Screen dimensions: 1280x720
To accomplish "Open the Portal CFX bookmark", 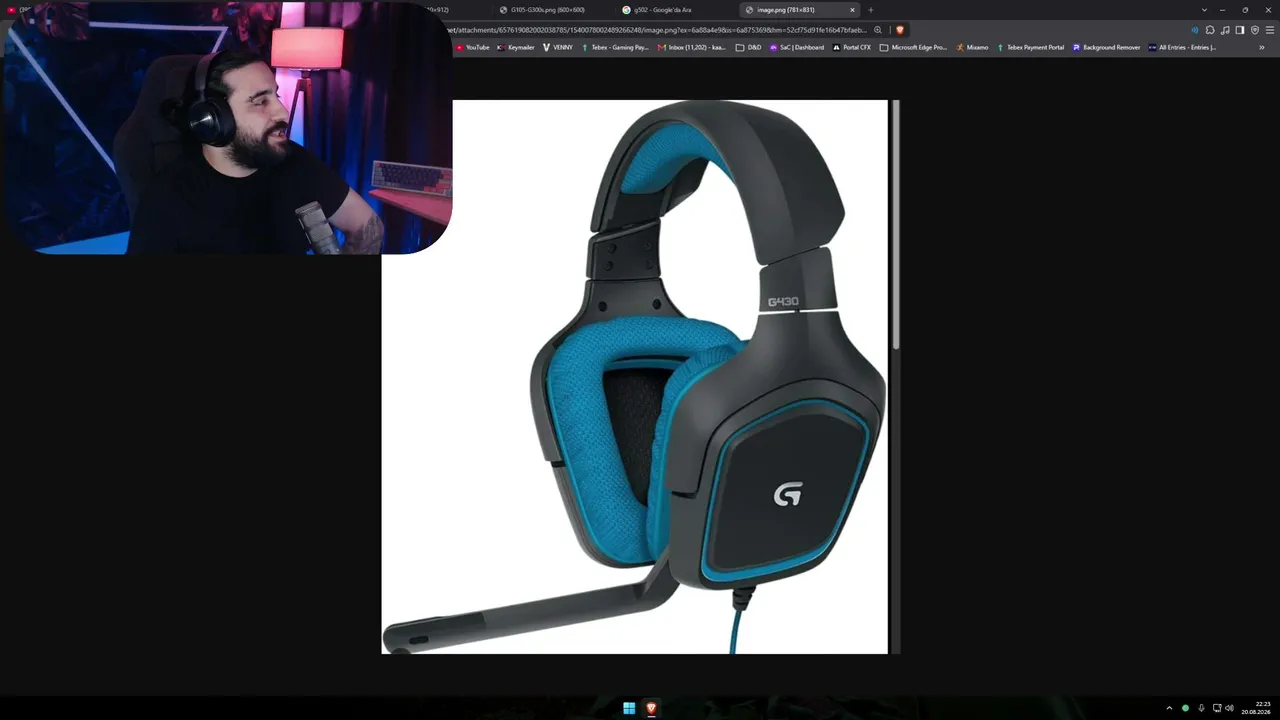I will point(852,47).
